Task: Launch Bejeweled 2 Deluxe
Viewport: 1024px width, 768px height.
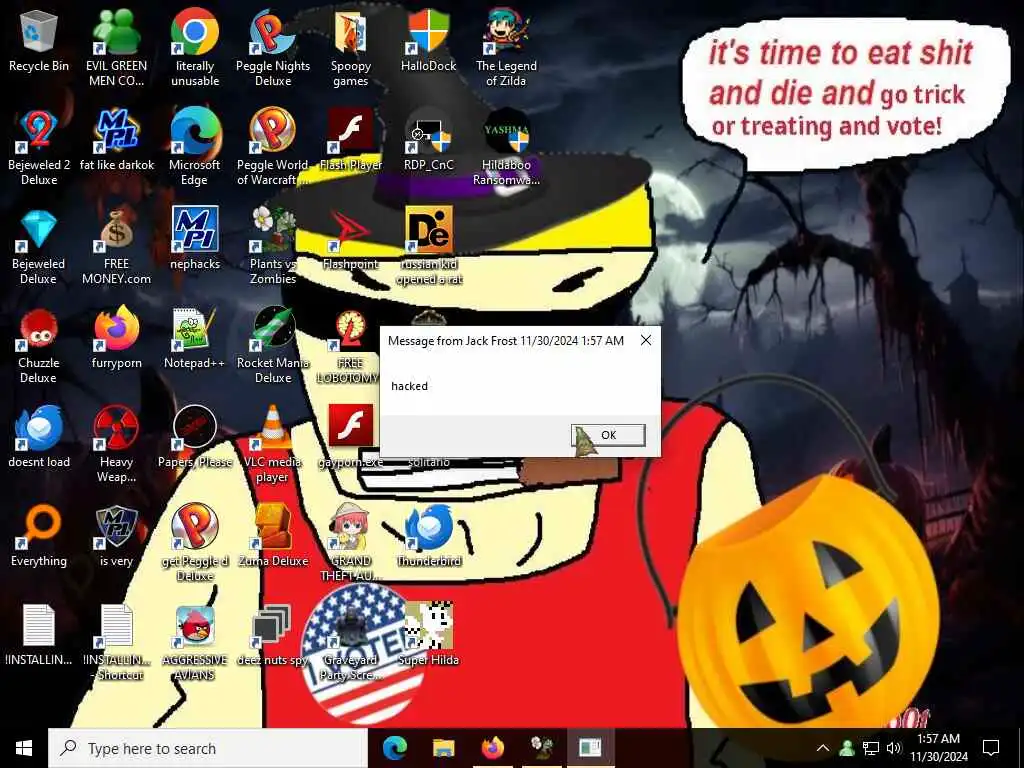Action: 39,148
